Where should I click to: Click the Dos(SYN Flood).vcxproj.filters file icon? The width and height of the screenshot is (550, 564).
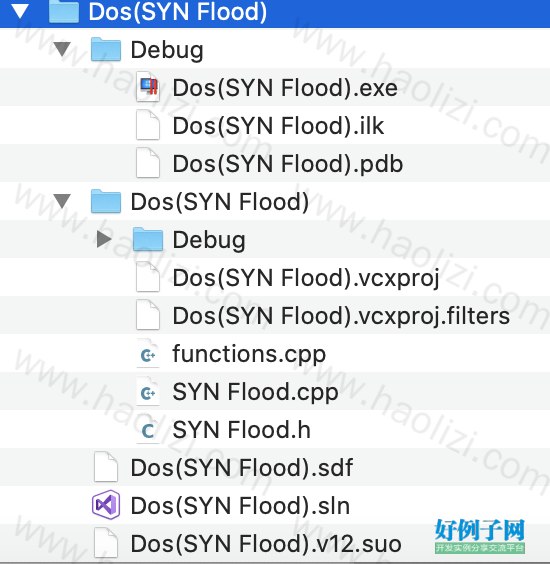148,315
